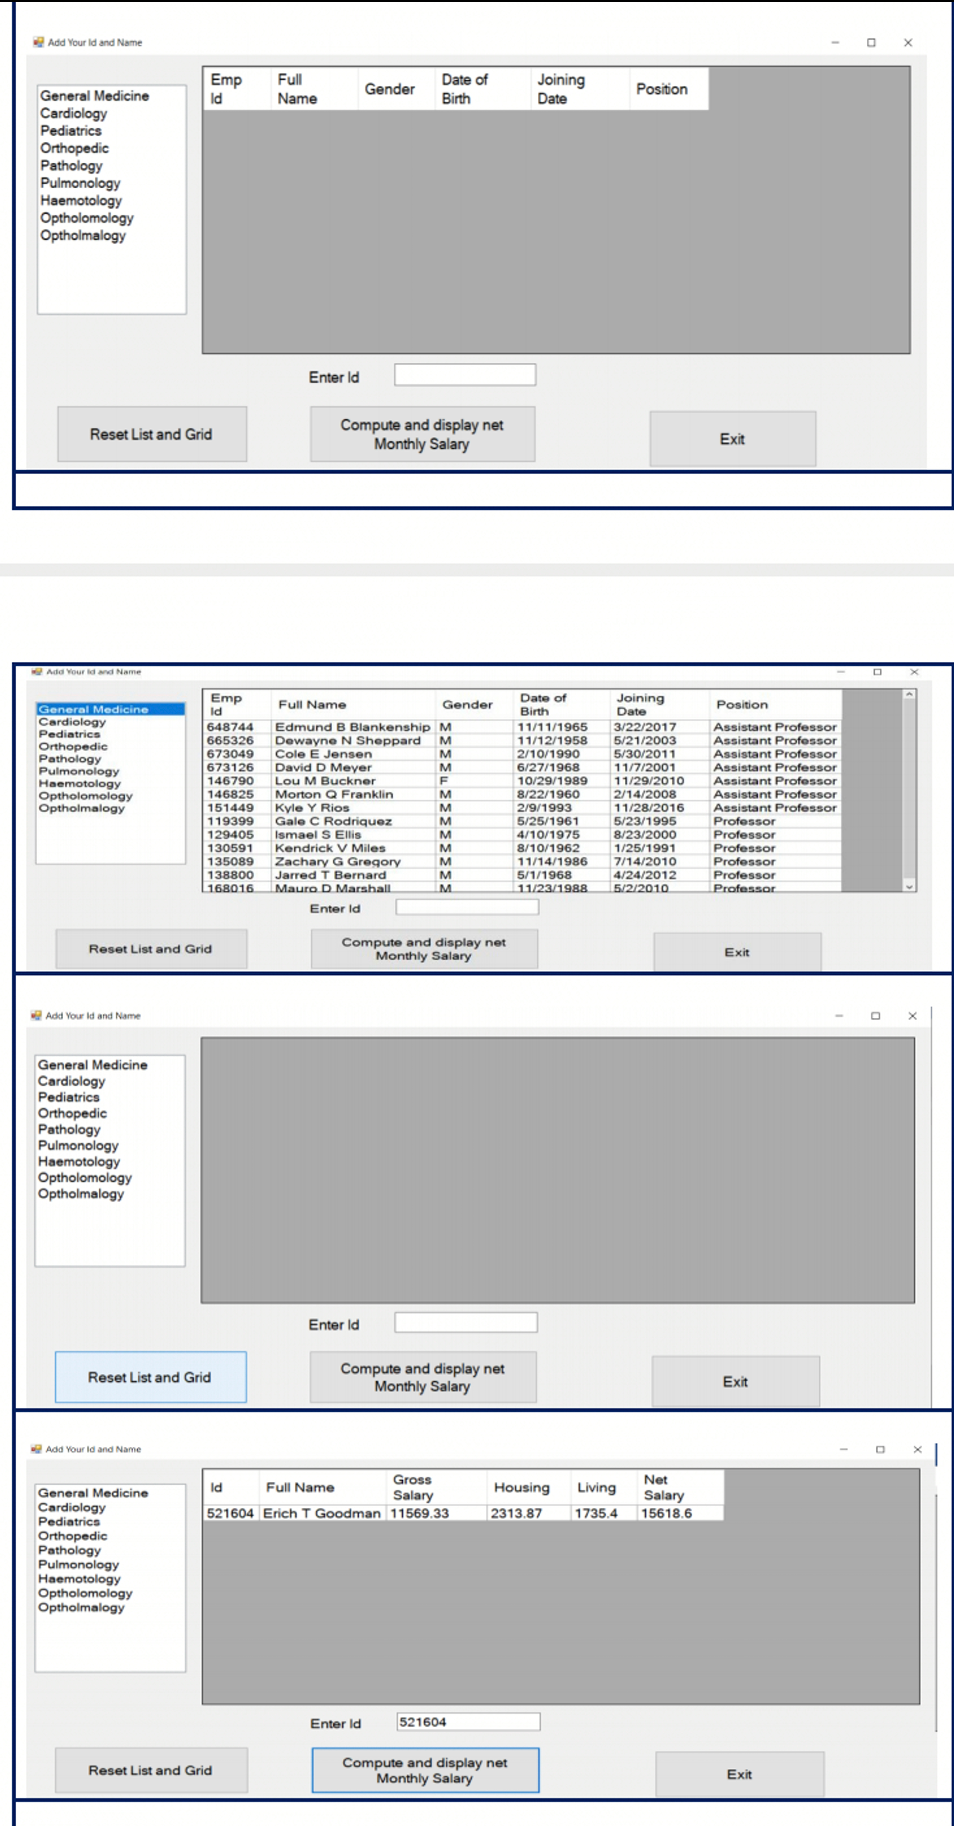The image size is (954, 1826).
Task: Click the Net Salary column header
Action: point(680,1487)
